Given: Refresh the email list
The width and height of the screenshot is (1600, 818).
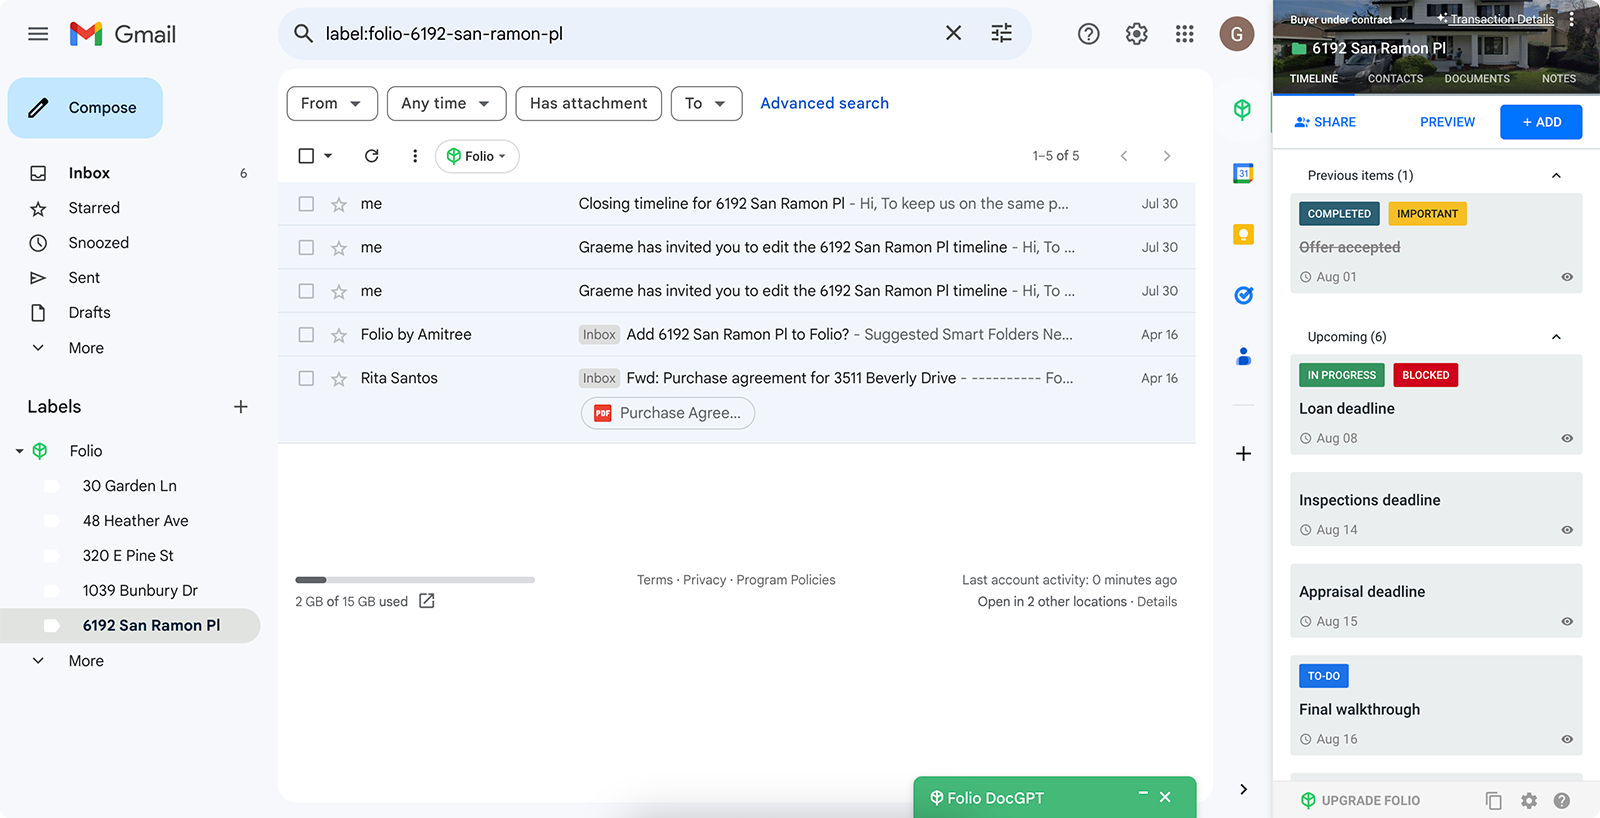Looking at the screenshot, I should click(x=371, y=156).
